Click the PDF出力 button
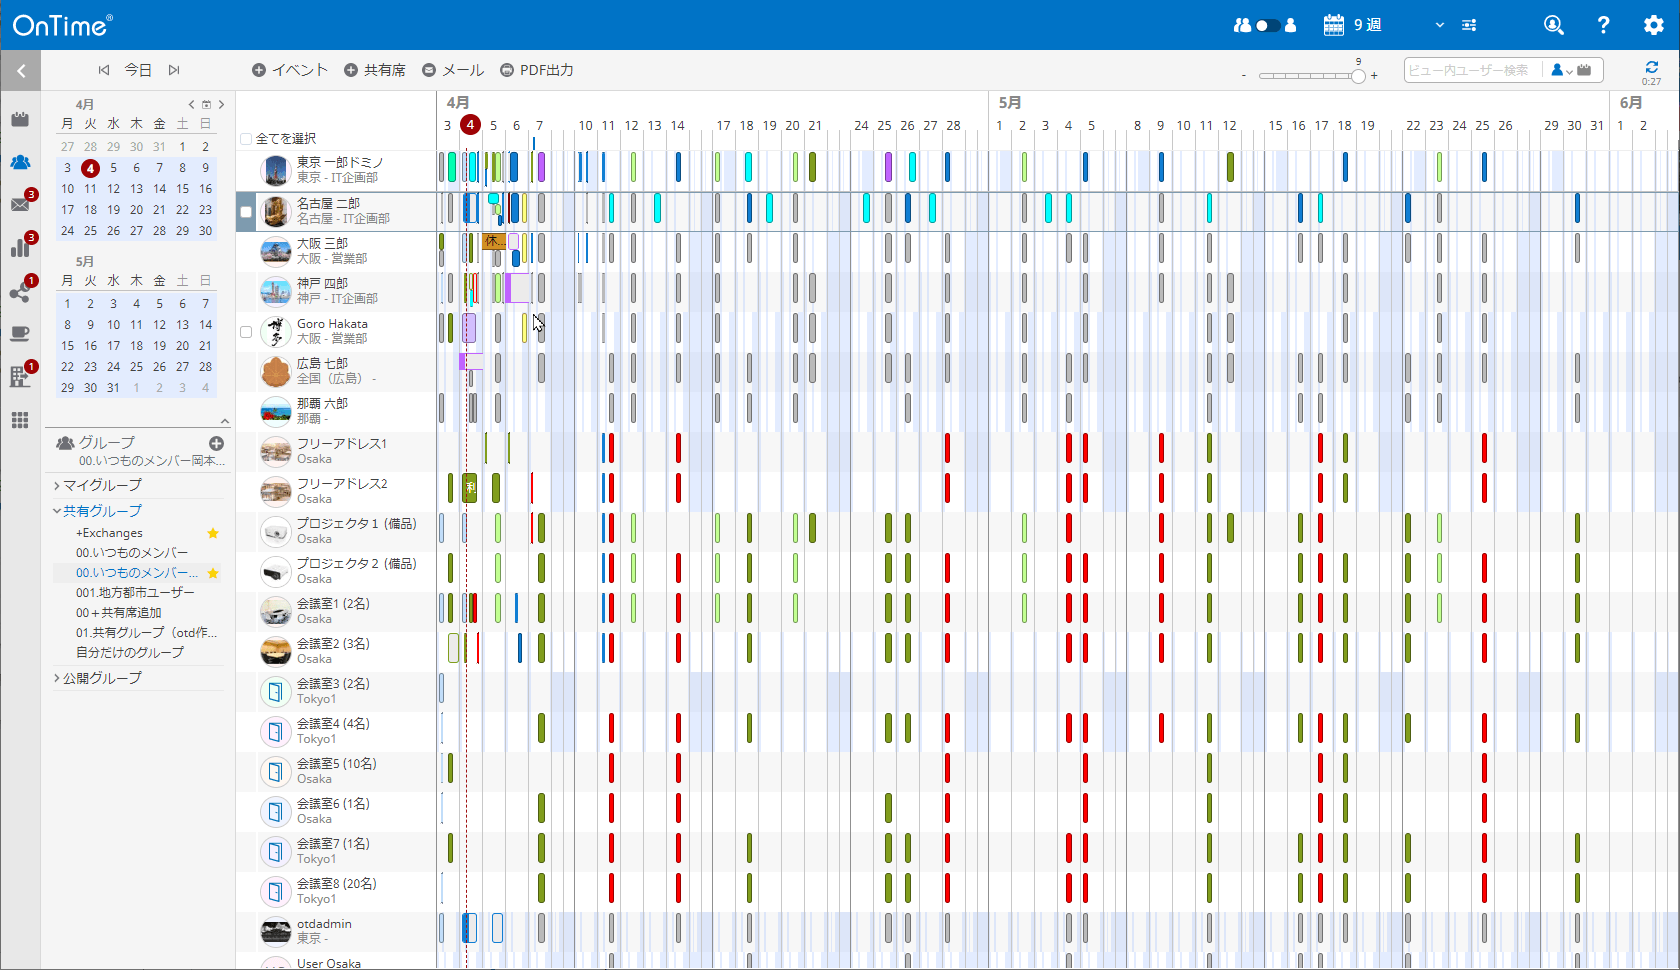Image resolution: width=1680 pixels, height=970 pixels. [537, 70]
